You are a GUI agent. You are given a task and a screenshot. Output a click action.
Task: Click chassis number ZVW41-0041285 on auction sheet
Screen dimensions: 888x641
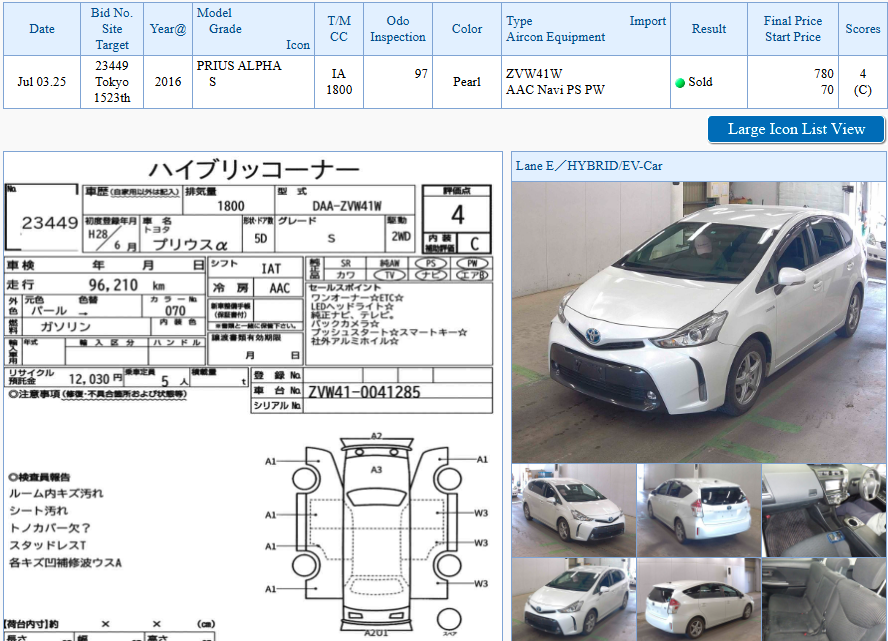pyautogui.click(x=364, y=392)
